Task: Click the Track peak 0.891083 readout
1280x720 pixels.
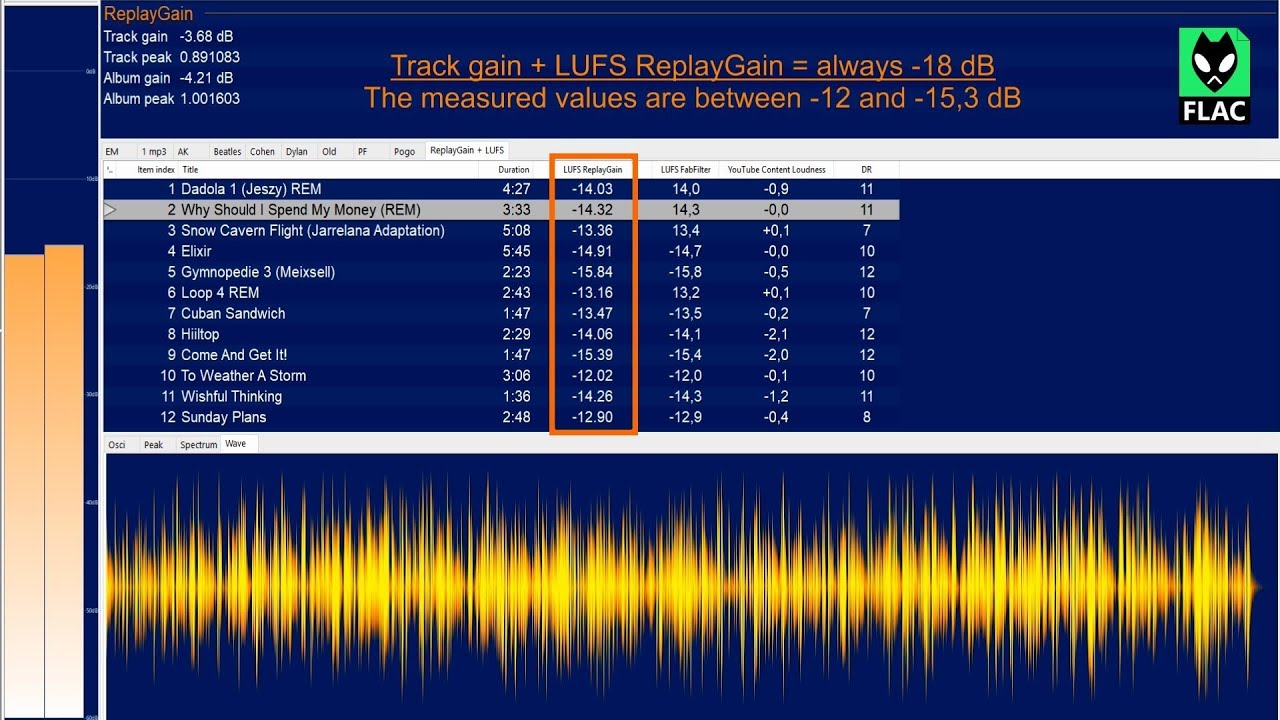Action: pyautogui.click(x=172, y=57)
